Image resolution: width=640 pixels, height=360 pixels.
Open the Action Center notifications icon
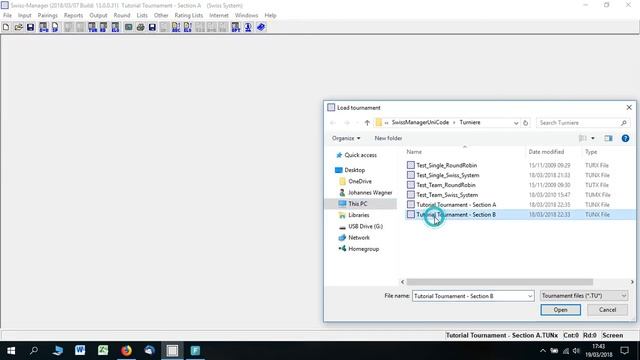point(624,351)
